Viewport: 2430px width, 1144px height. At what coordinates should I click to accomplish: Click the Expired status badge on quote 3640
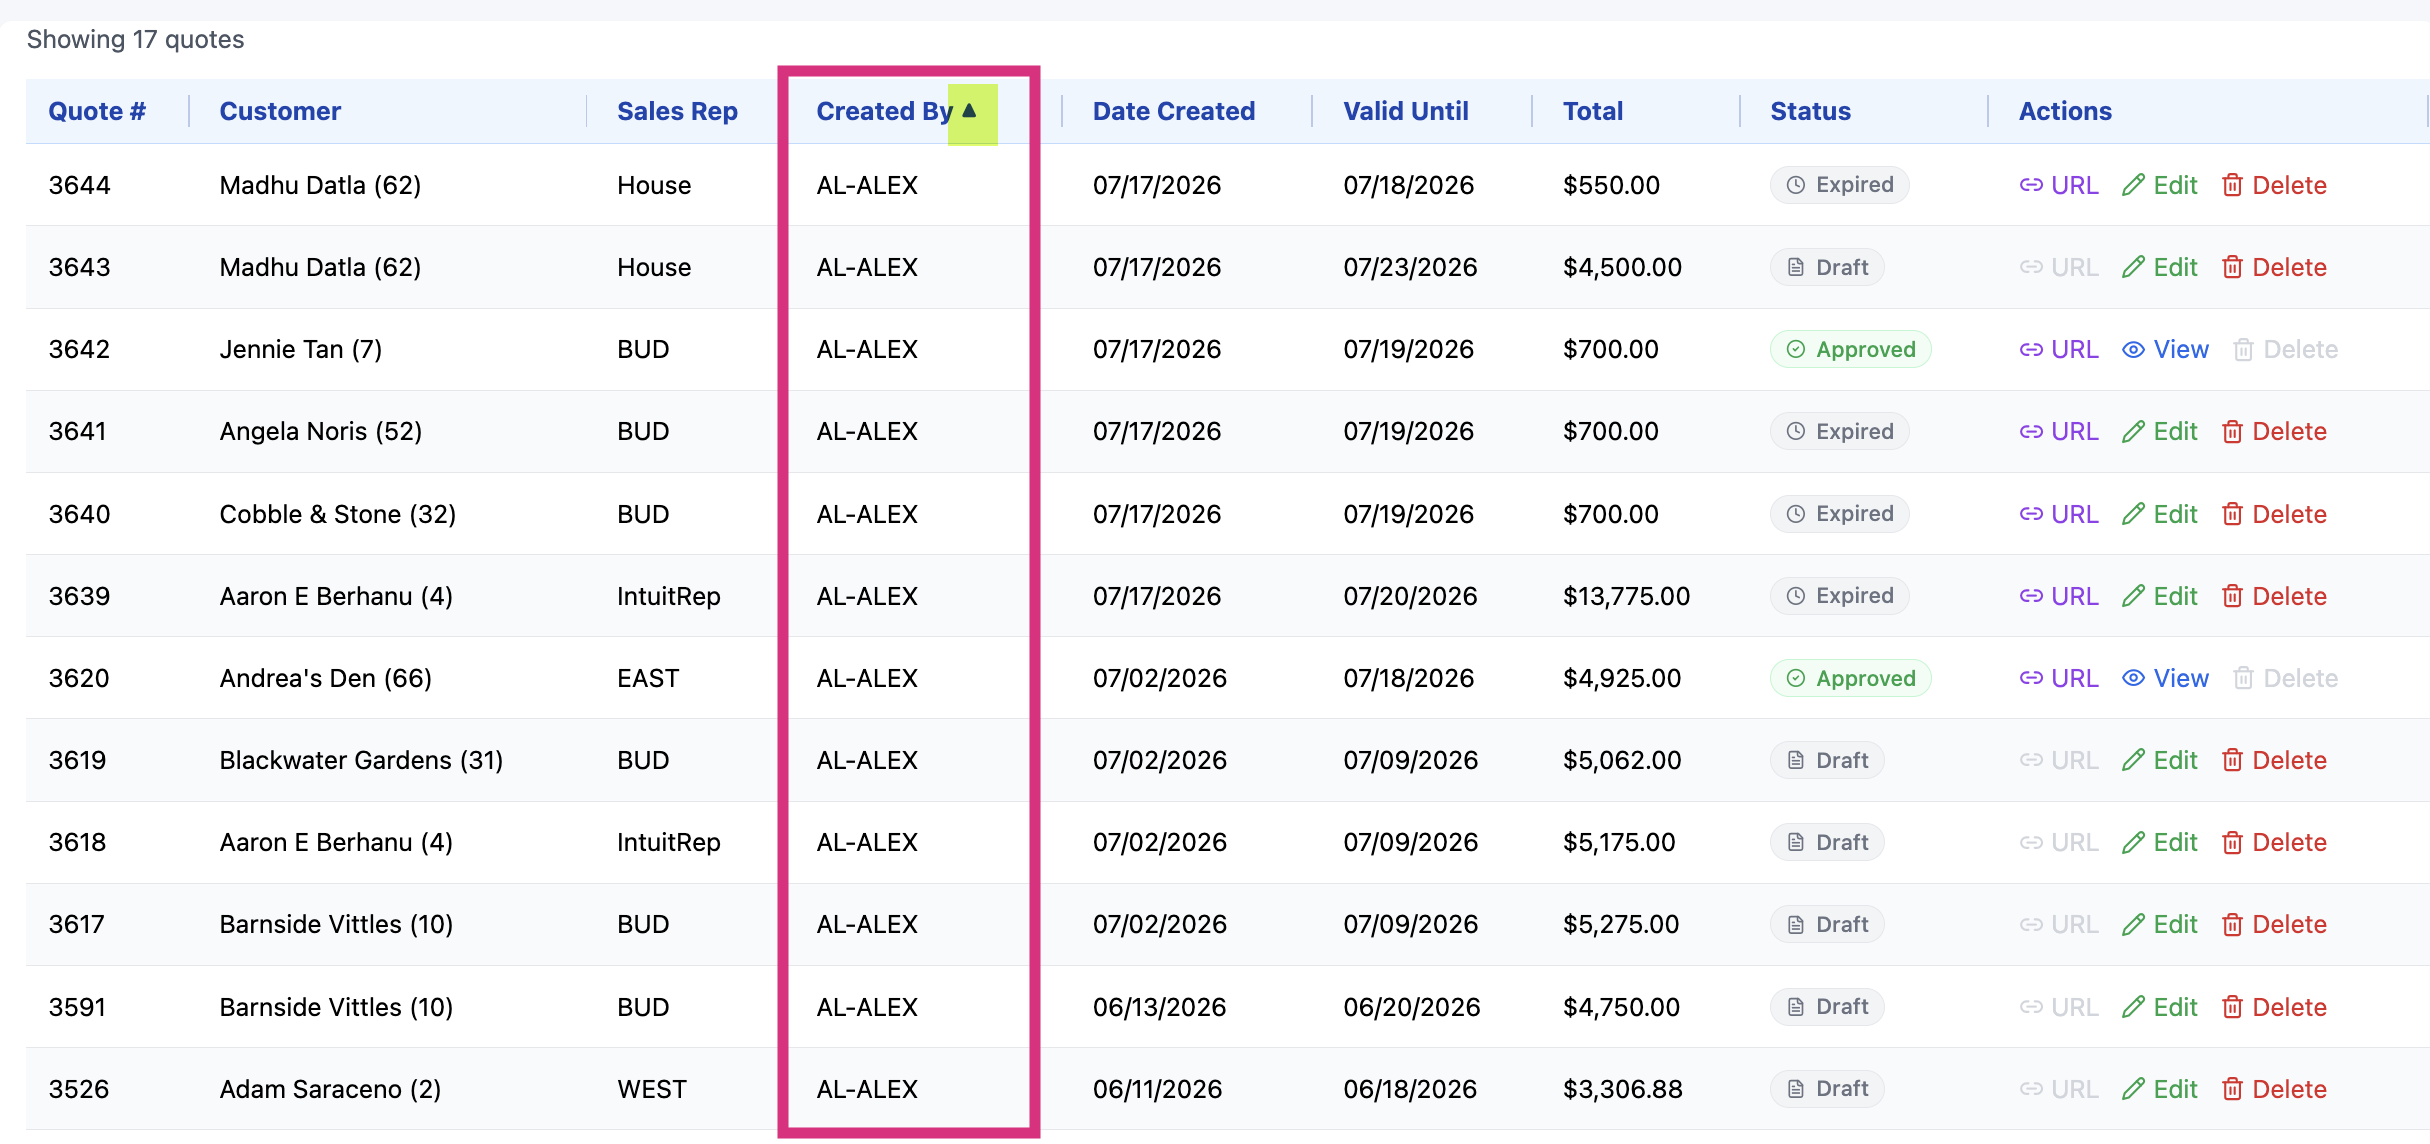[1839, 514]
